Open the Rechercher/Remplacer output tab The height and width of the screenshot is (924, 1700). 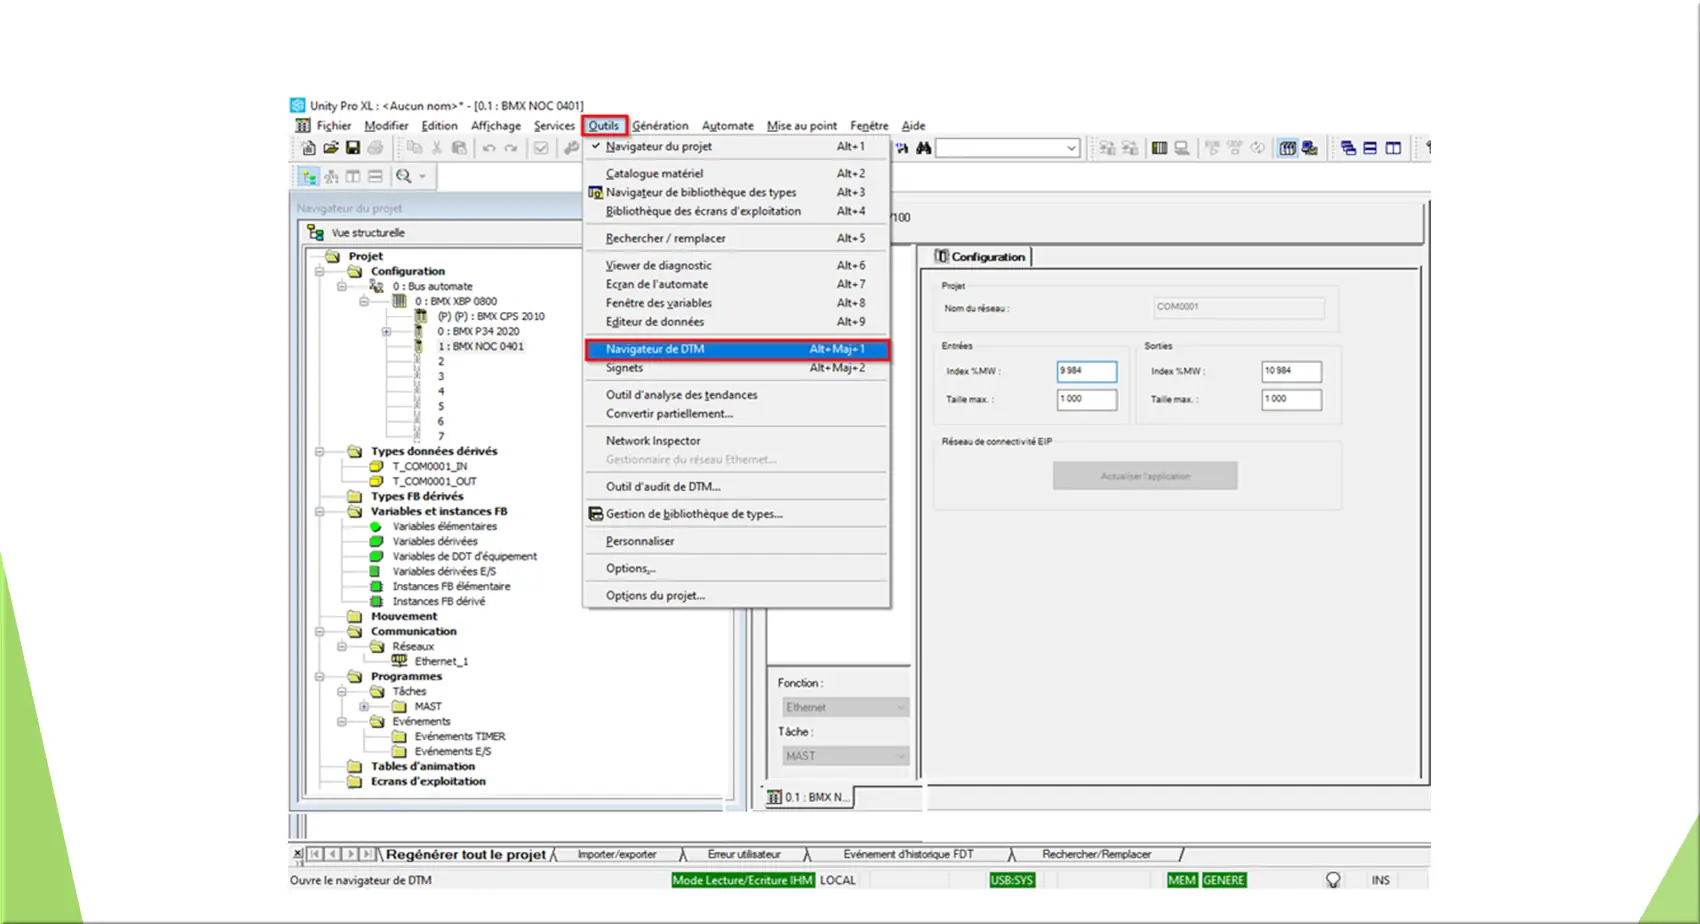tap(1096, 854)
